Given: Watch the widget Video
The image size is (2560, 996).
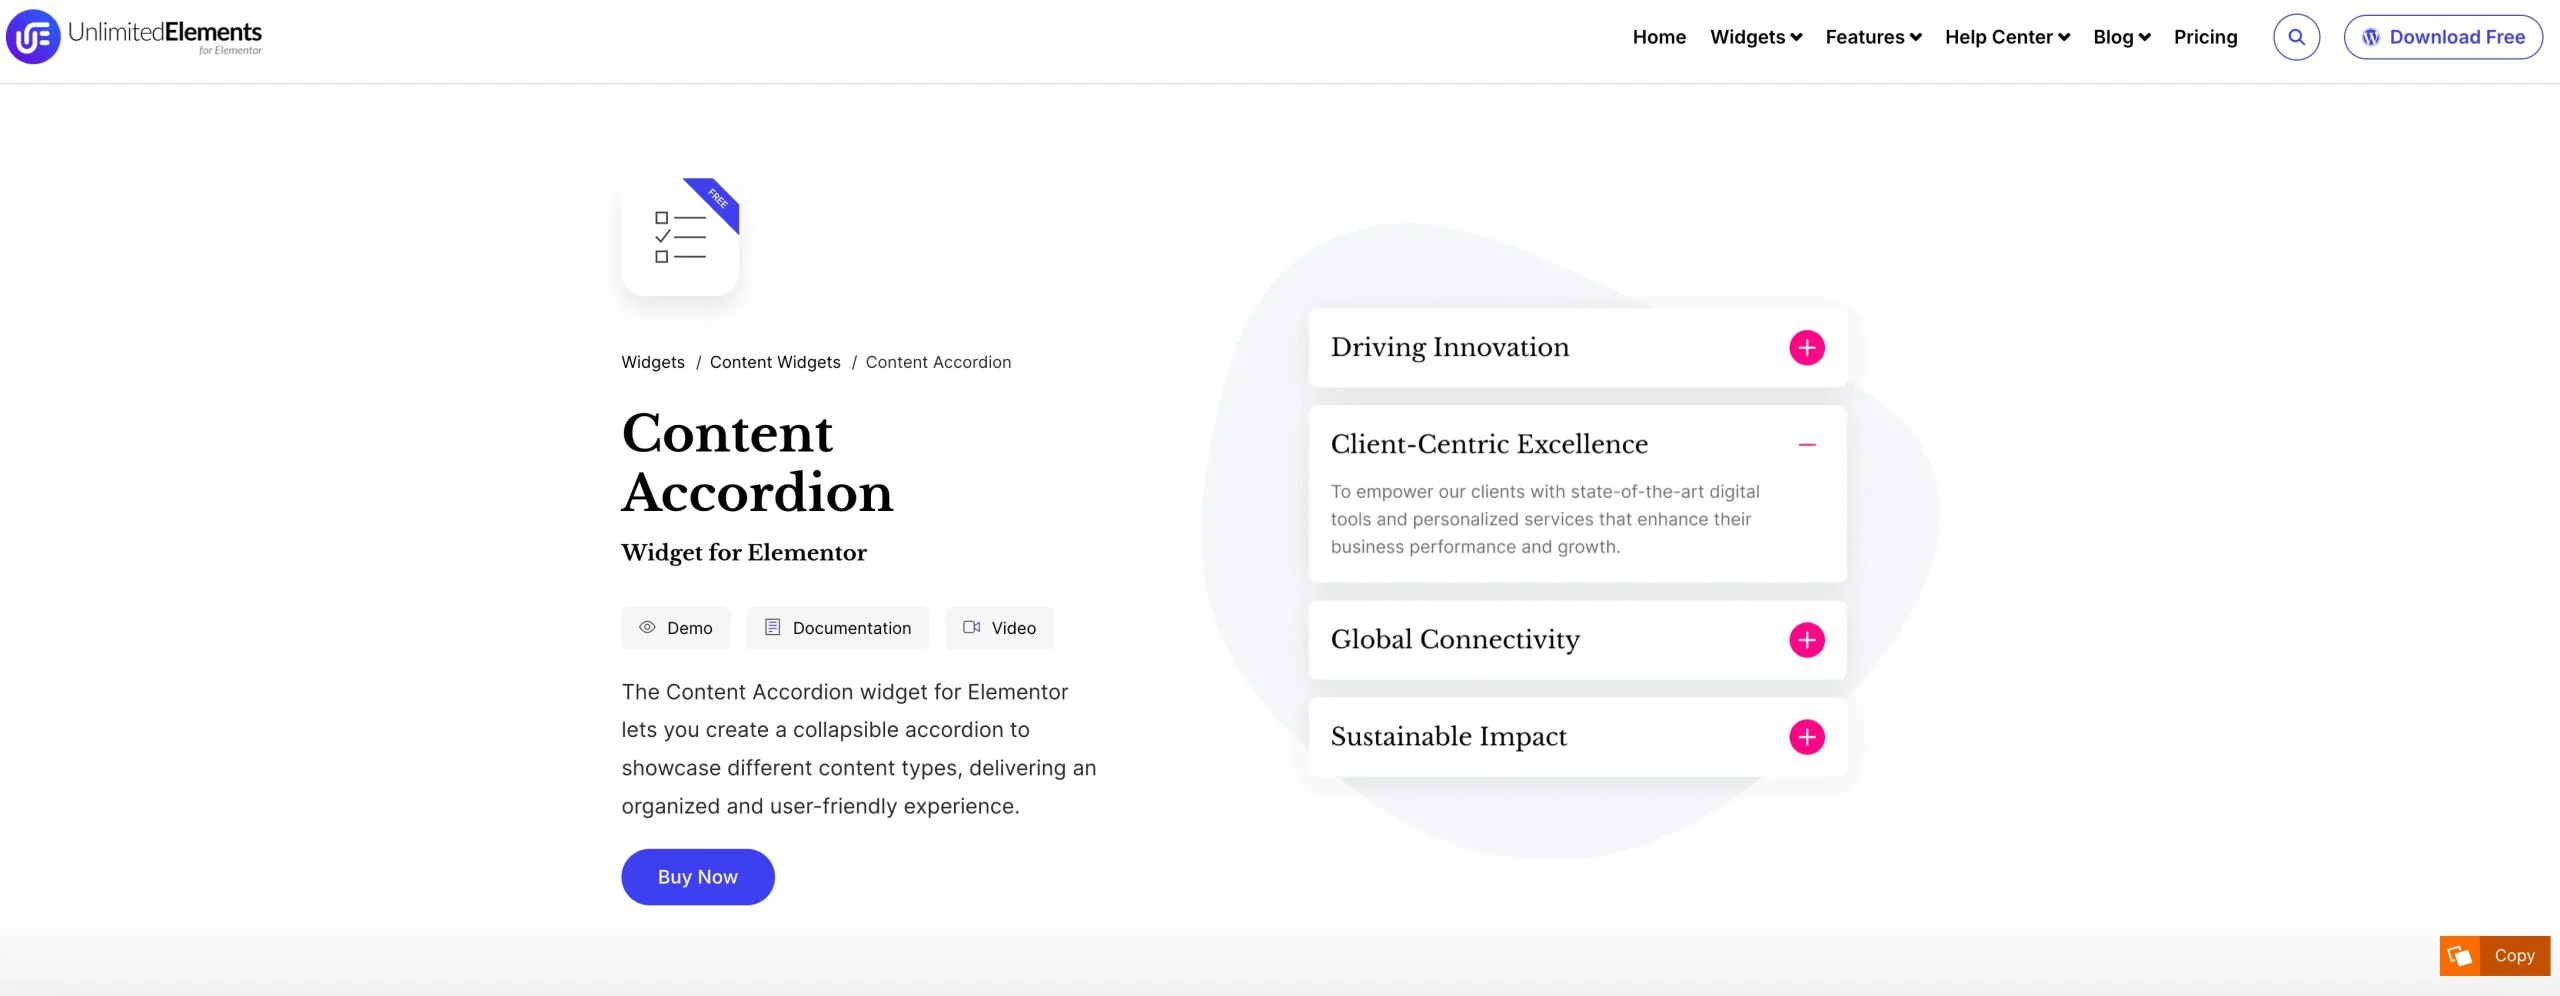Looking at the screenshot, I should pos(999,628).
